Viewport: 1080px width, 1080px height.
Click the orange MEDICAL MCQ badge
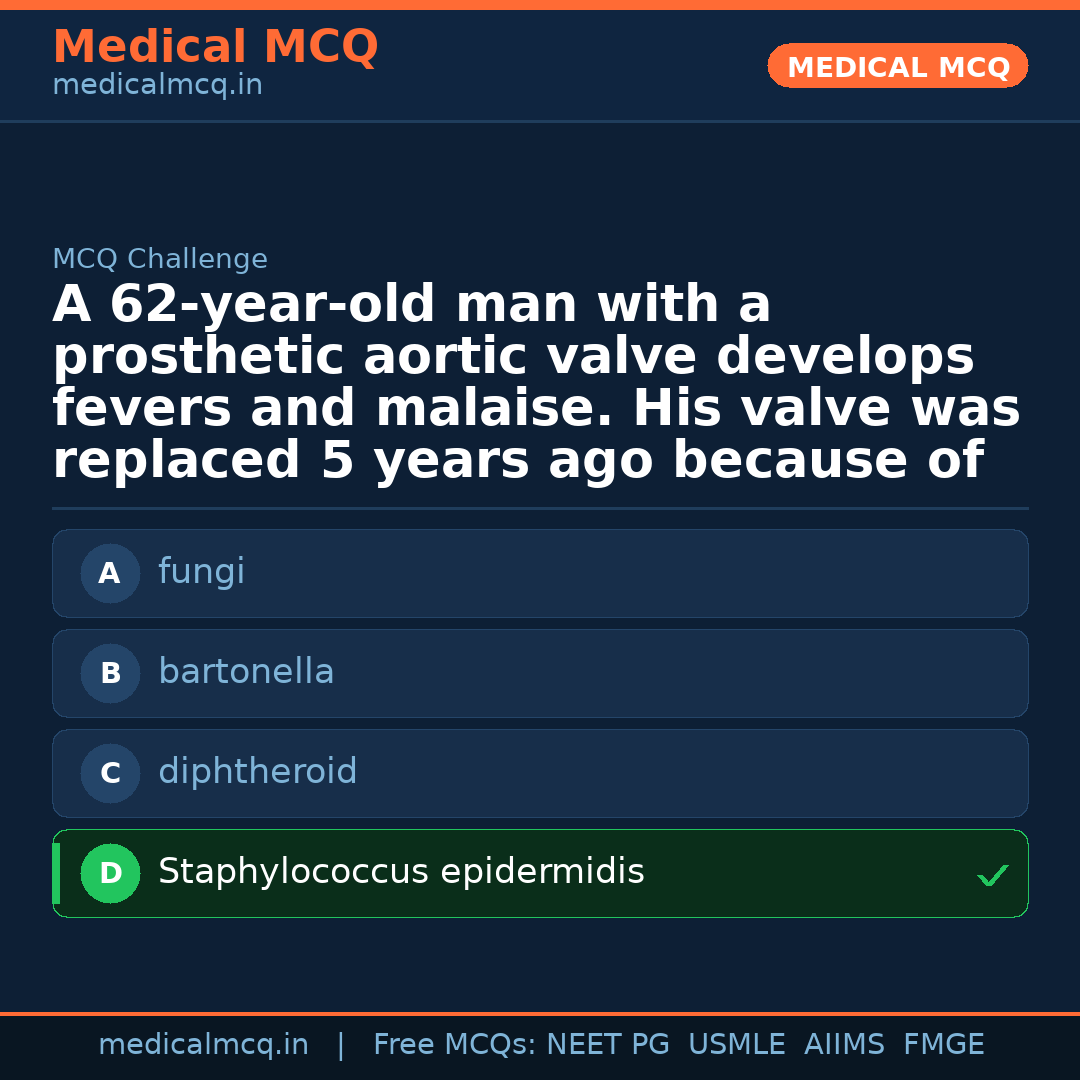[x=897, y=67]
